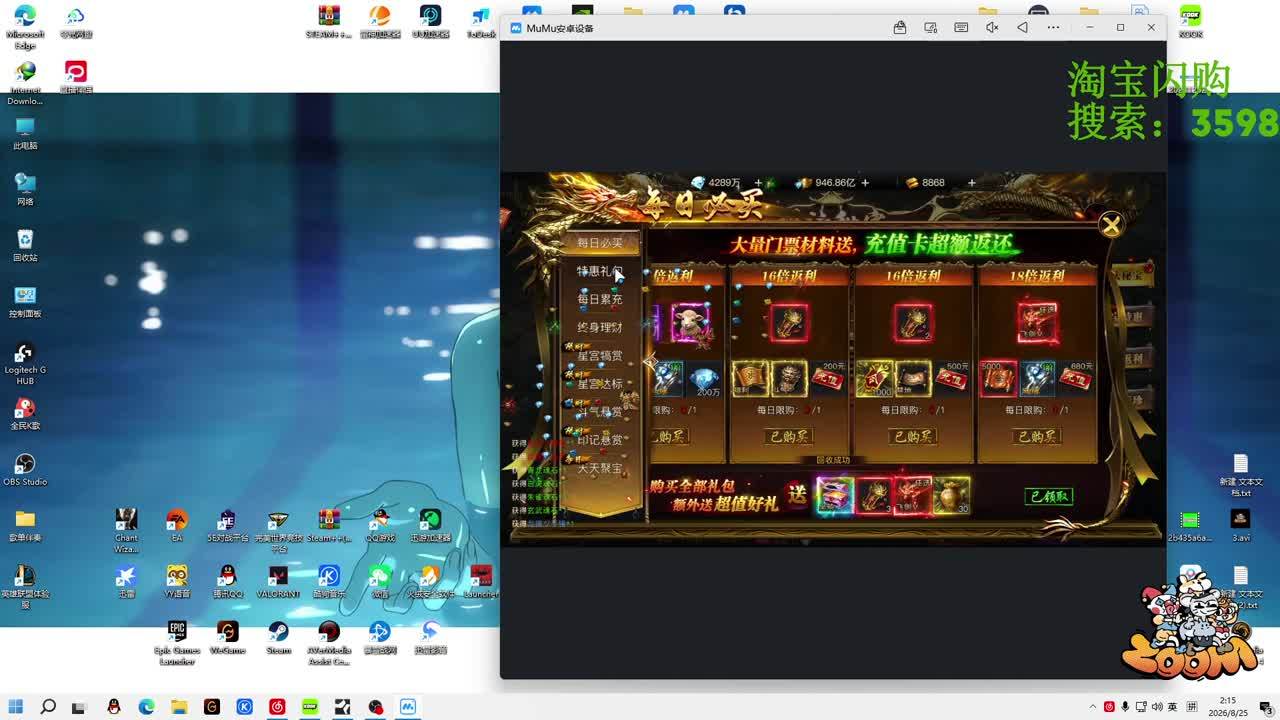Open 控制面板 desktop icon
1280x720 pixels.
click(25, 302)
